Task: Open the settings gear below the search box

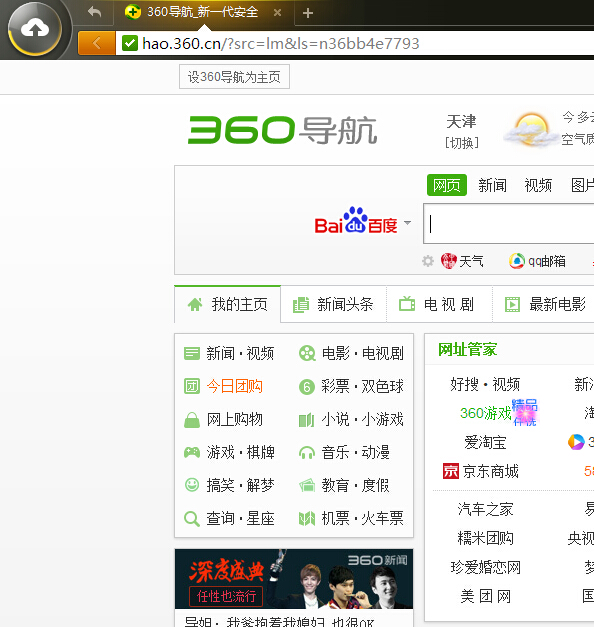Action: tap(428, 262)
